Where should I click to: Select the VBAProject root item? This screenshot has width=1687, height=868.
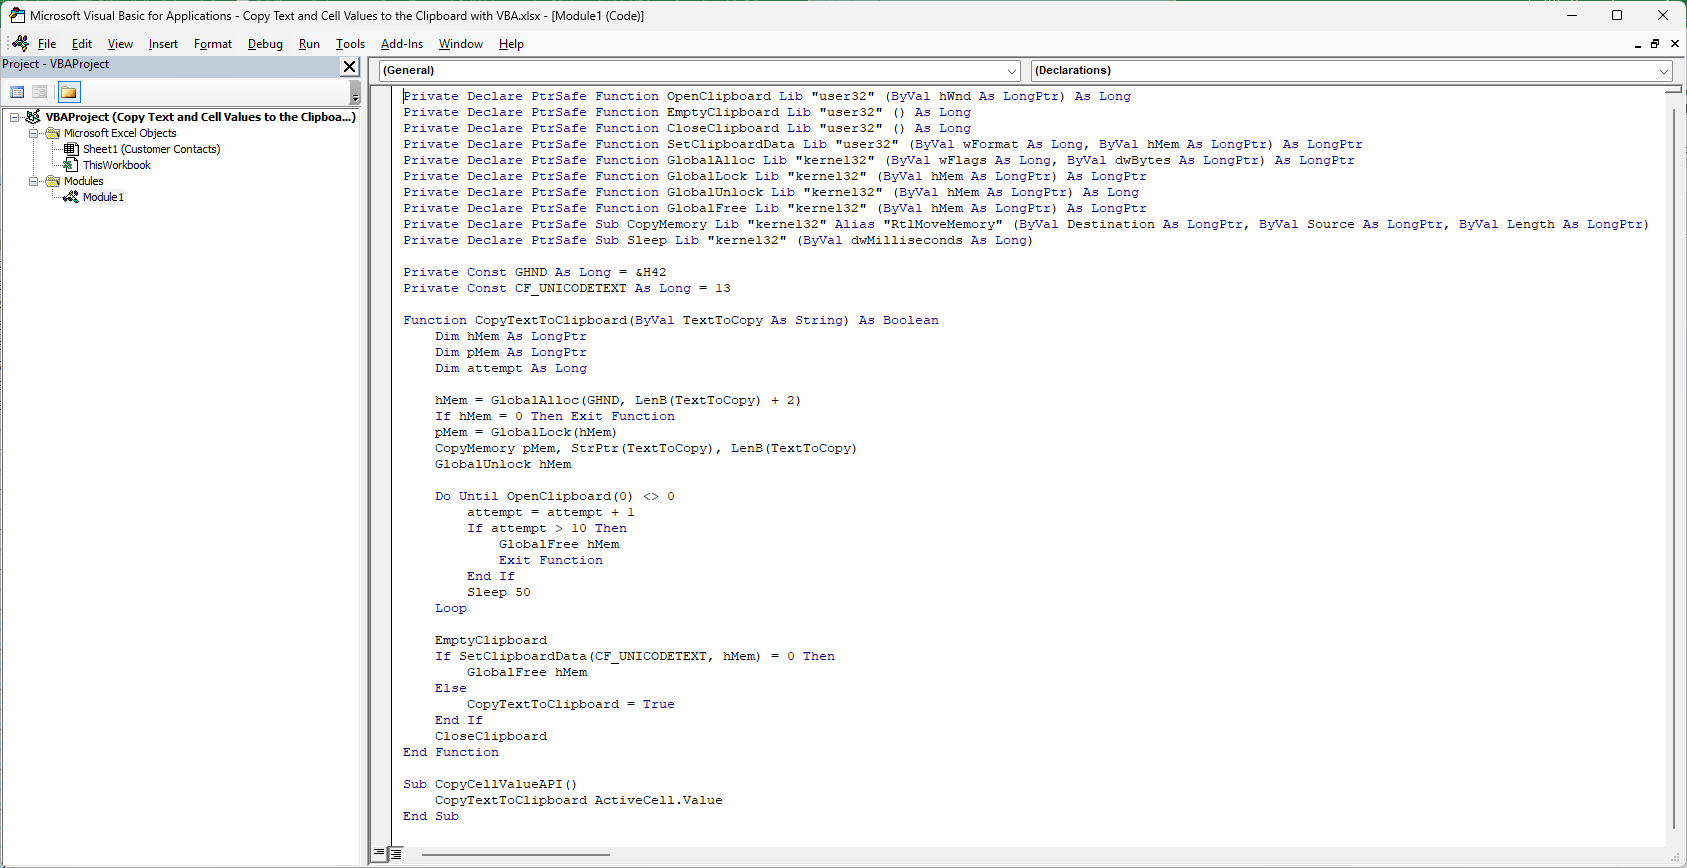(x=200, y=117)
